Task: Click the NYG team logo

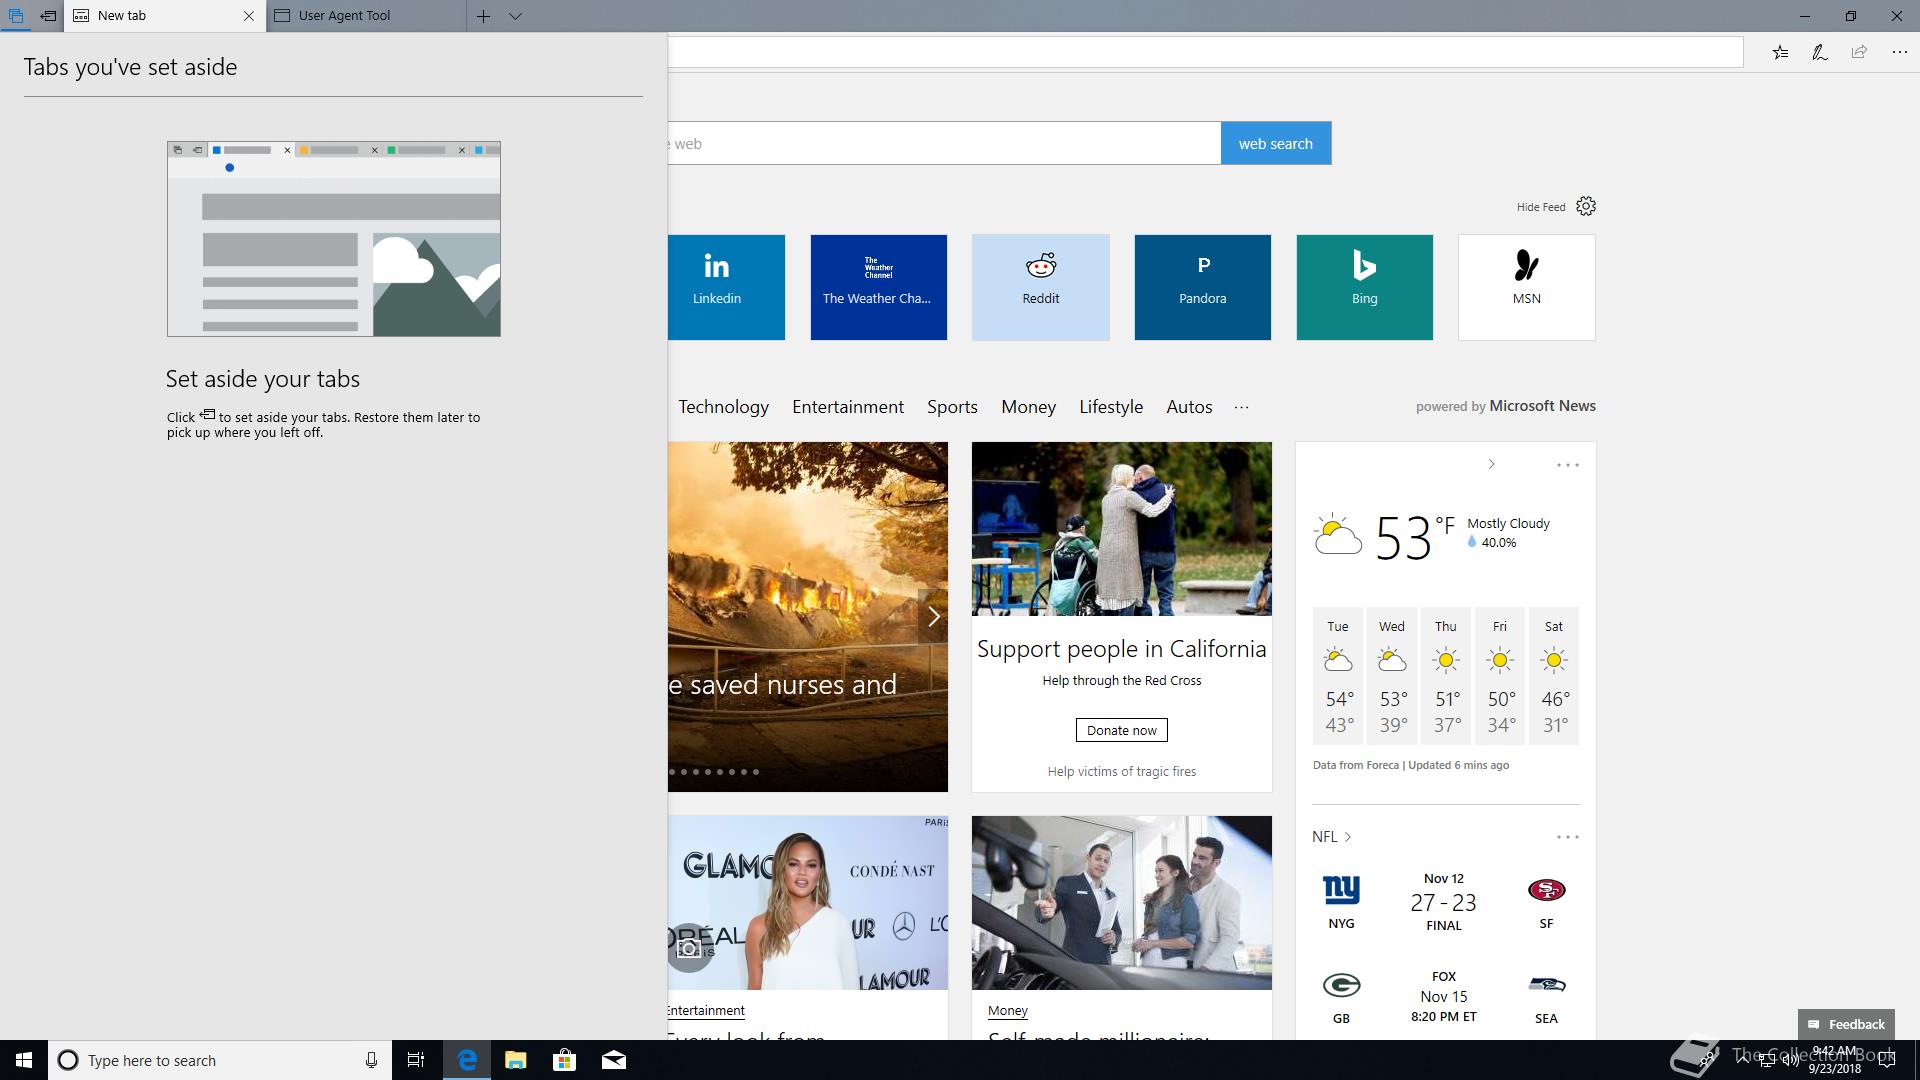Action: [1341, 889]
